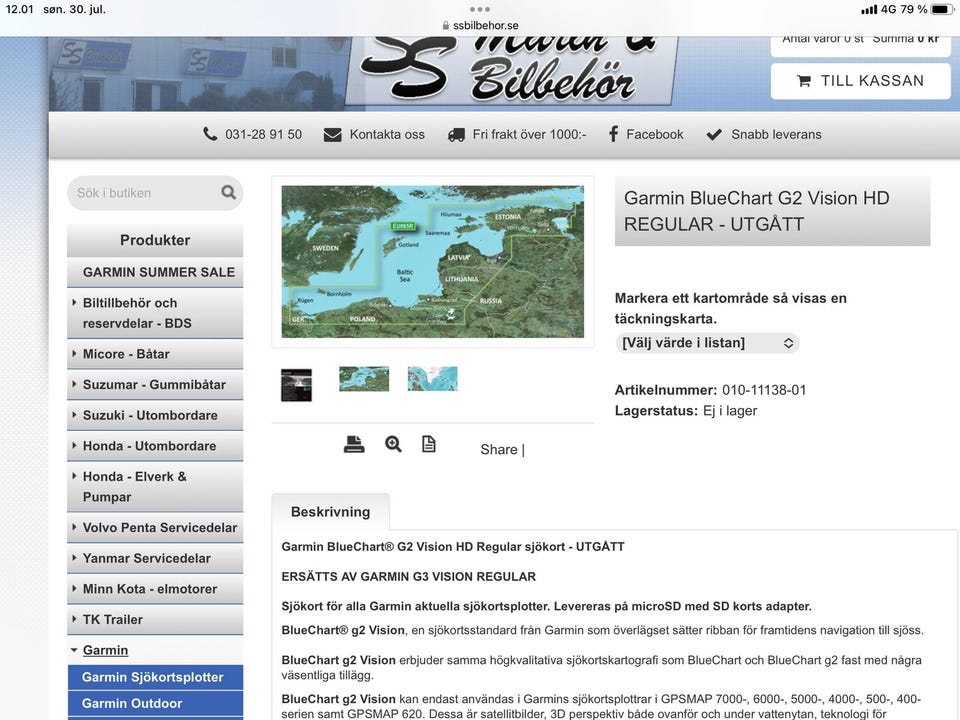
Task: Tap the ssbilbehor.se address bar
Action: (x=480, y=26)
